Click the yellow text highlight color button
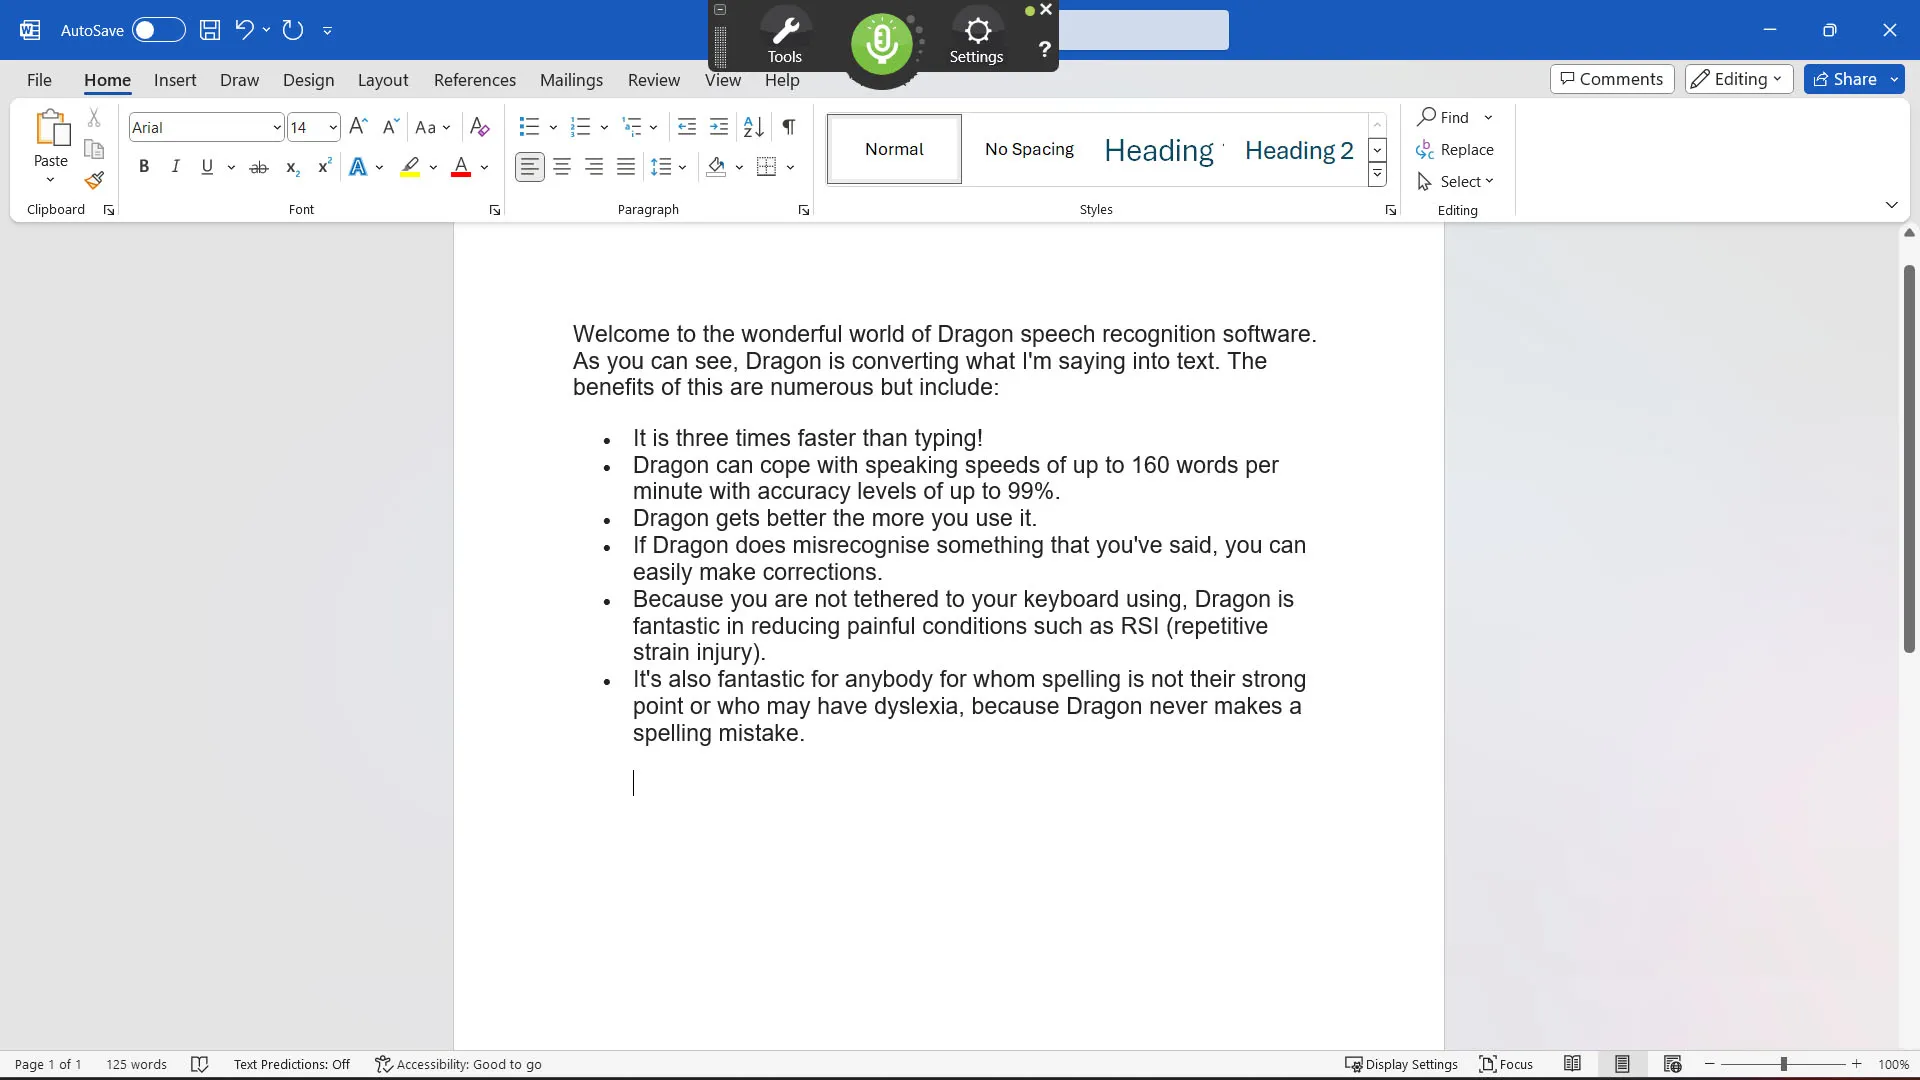The image size is (1920, 1080). [410, 167]
